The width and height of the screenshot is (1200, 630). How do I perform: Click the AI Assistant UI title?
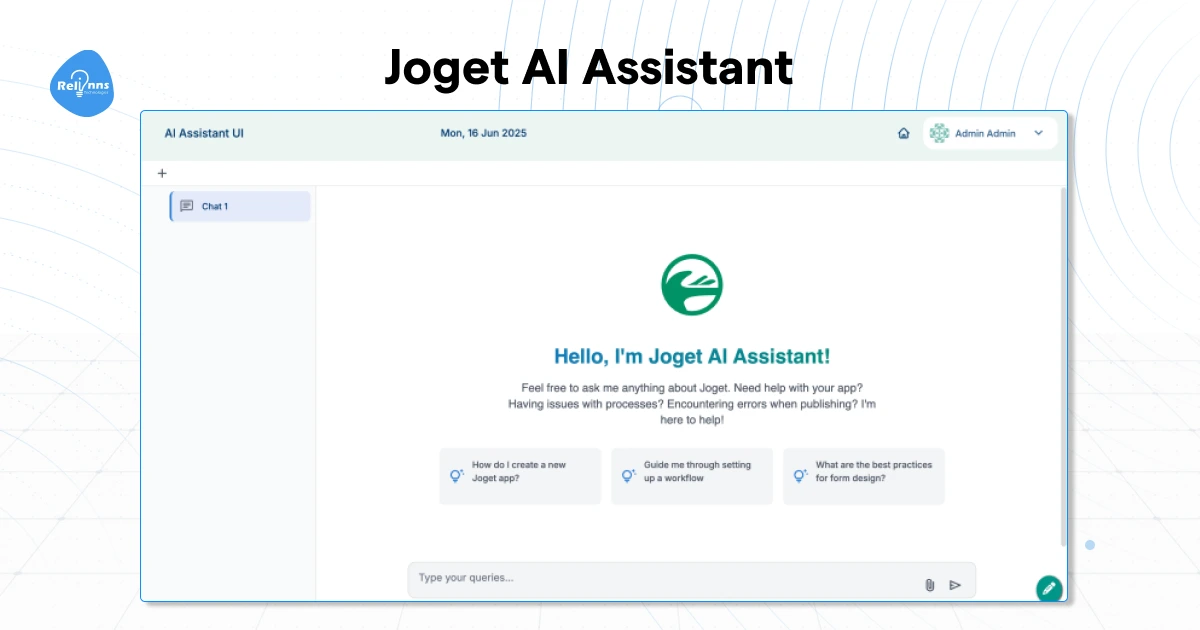204,133
